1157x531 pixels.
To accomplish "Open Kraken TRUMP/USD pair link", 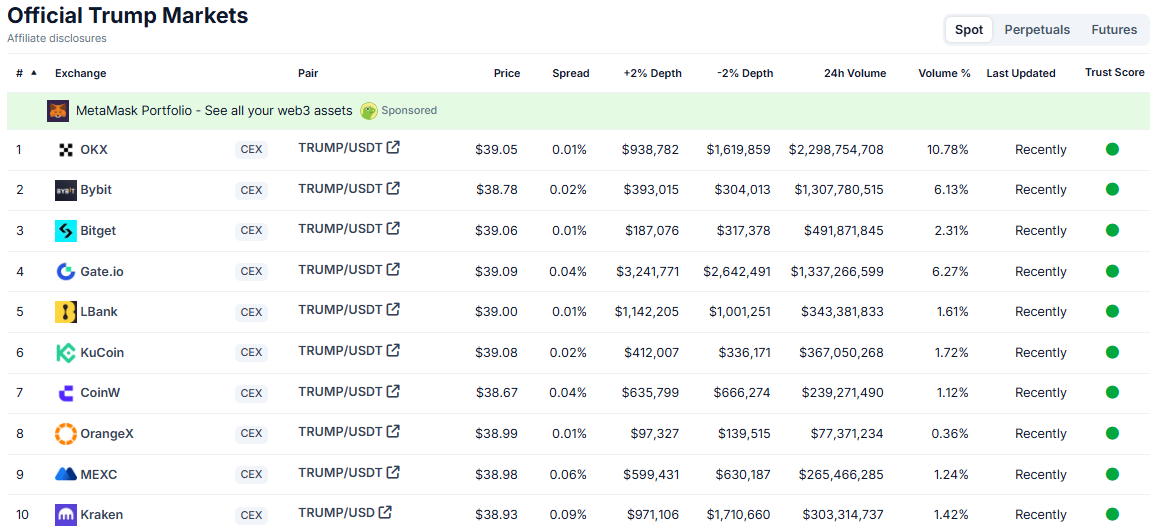I will click(x=336, y=513).
